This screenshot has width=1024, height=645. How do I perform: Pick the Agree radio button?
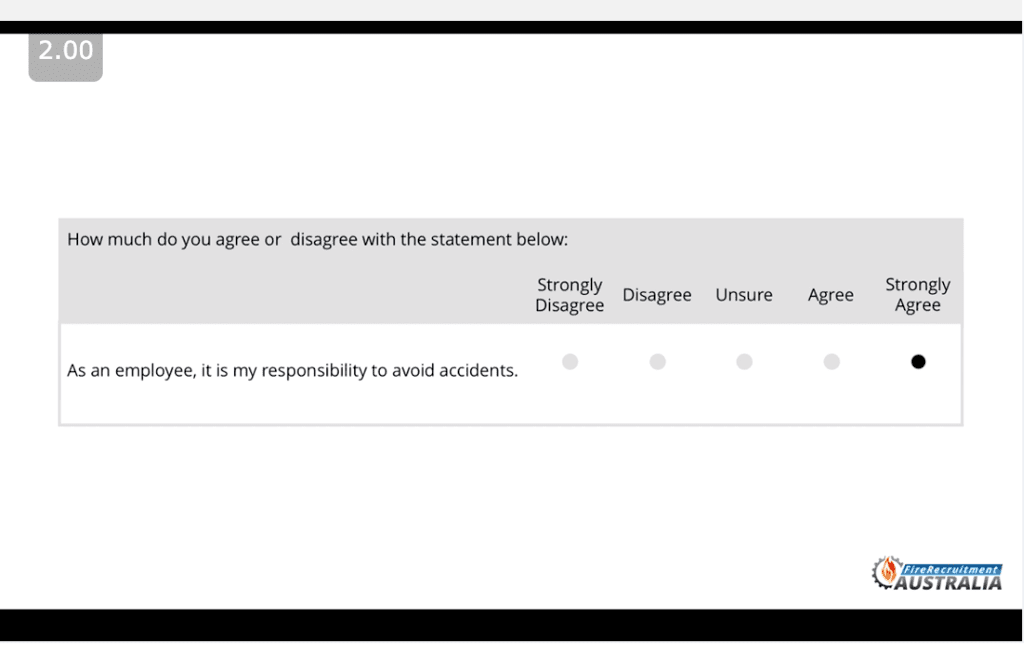click(831, 362)
